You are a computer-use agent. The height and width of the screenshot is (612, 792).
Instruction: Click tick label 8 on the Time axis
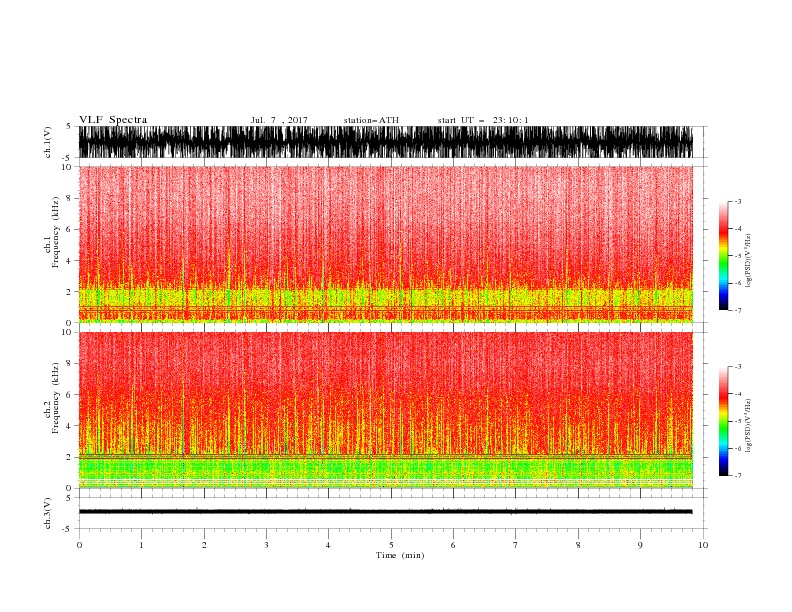(578, 545)
